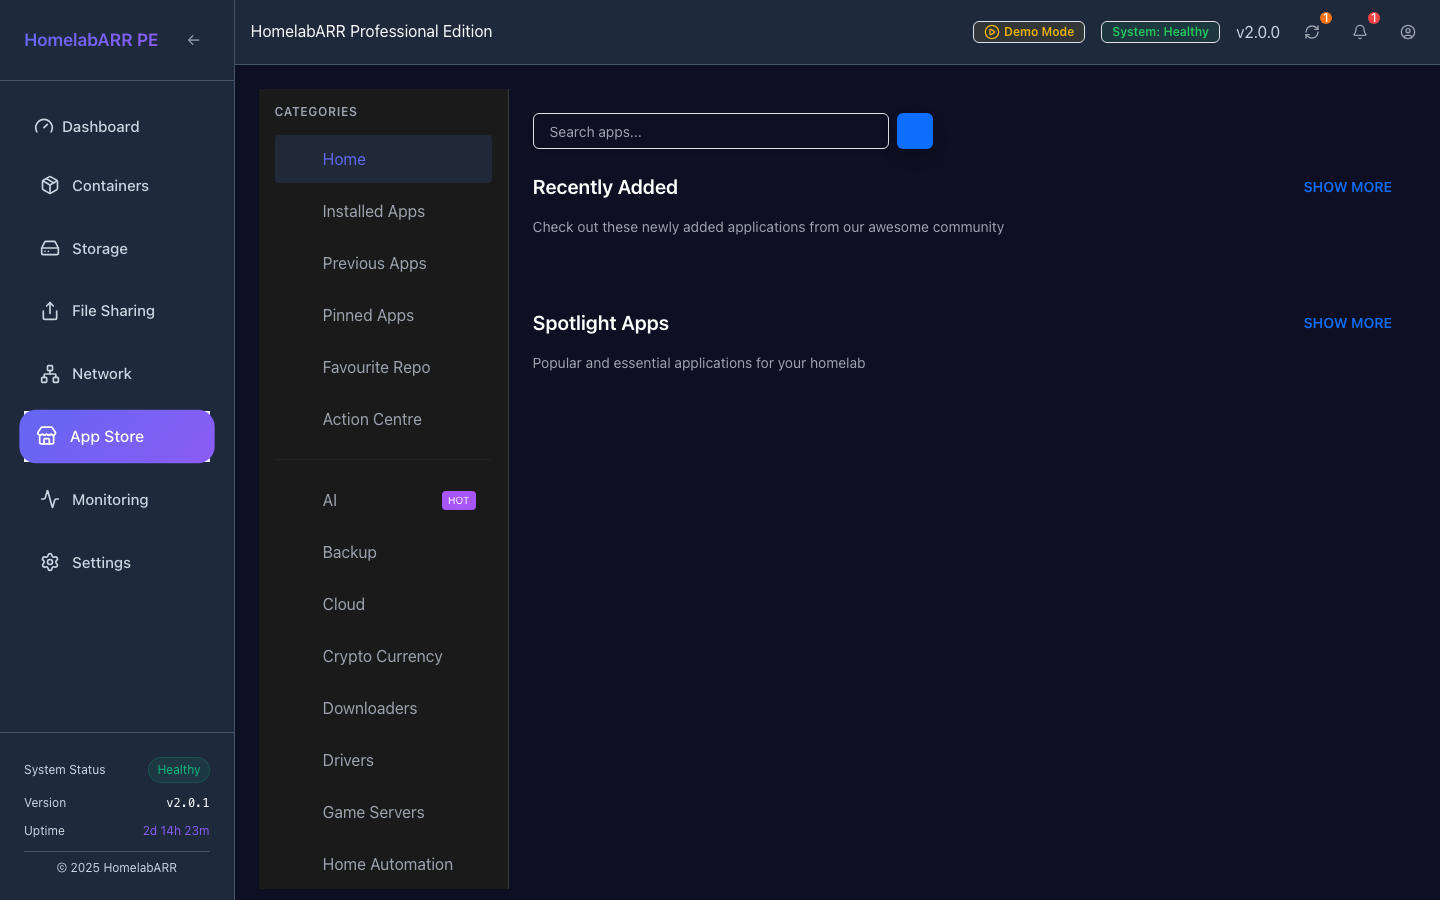Click the refresh updates icon in header

pyautogui.click(x=1312, y=32)
